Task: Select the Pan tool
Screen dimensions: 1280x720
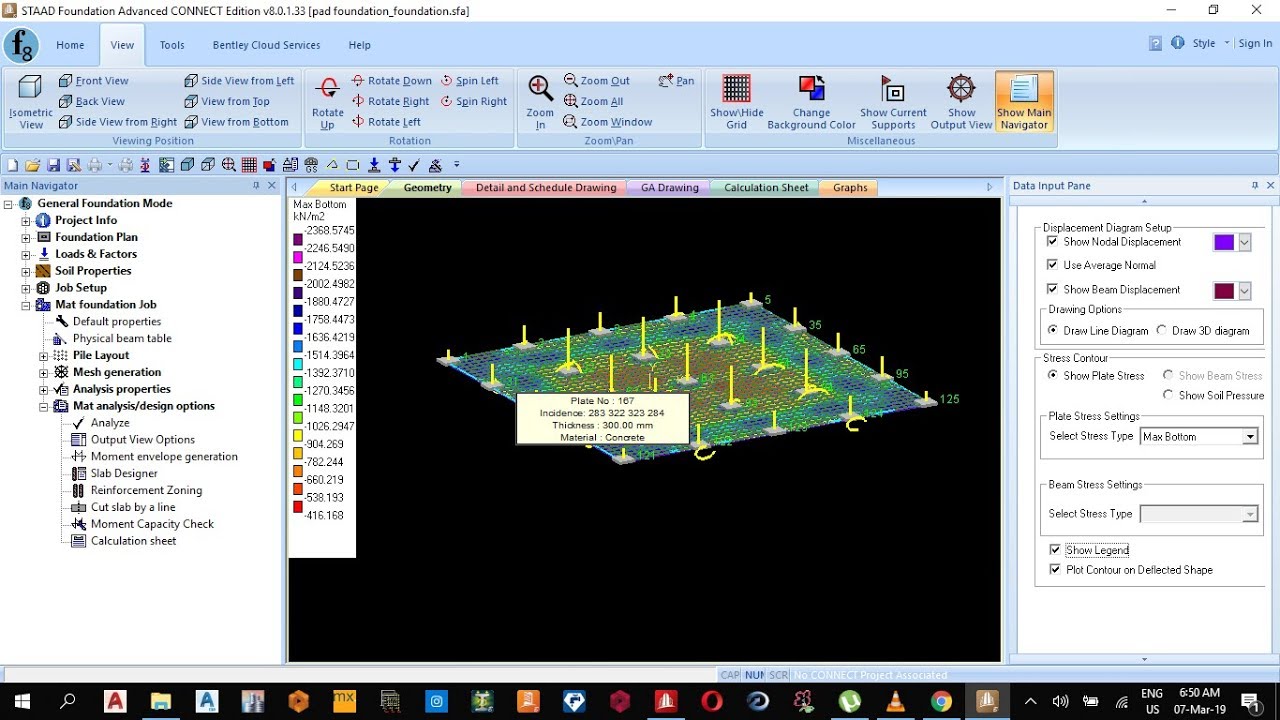Action: (x=677, y=81)
